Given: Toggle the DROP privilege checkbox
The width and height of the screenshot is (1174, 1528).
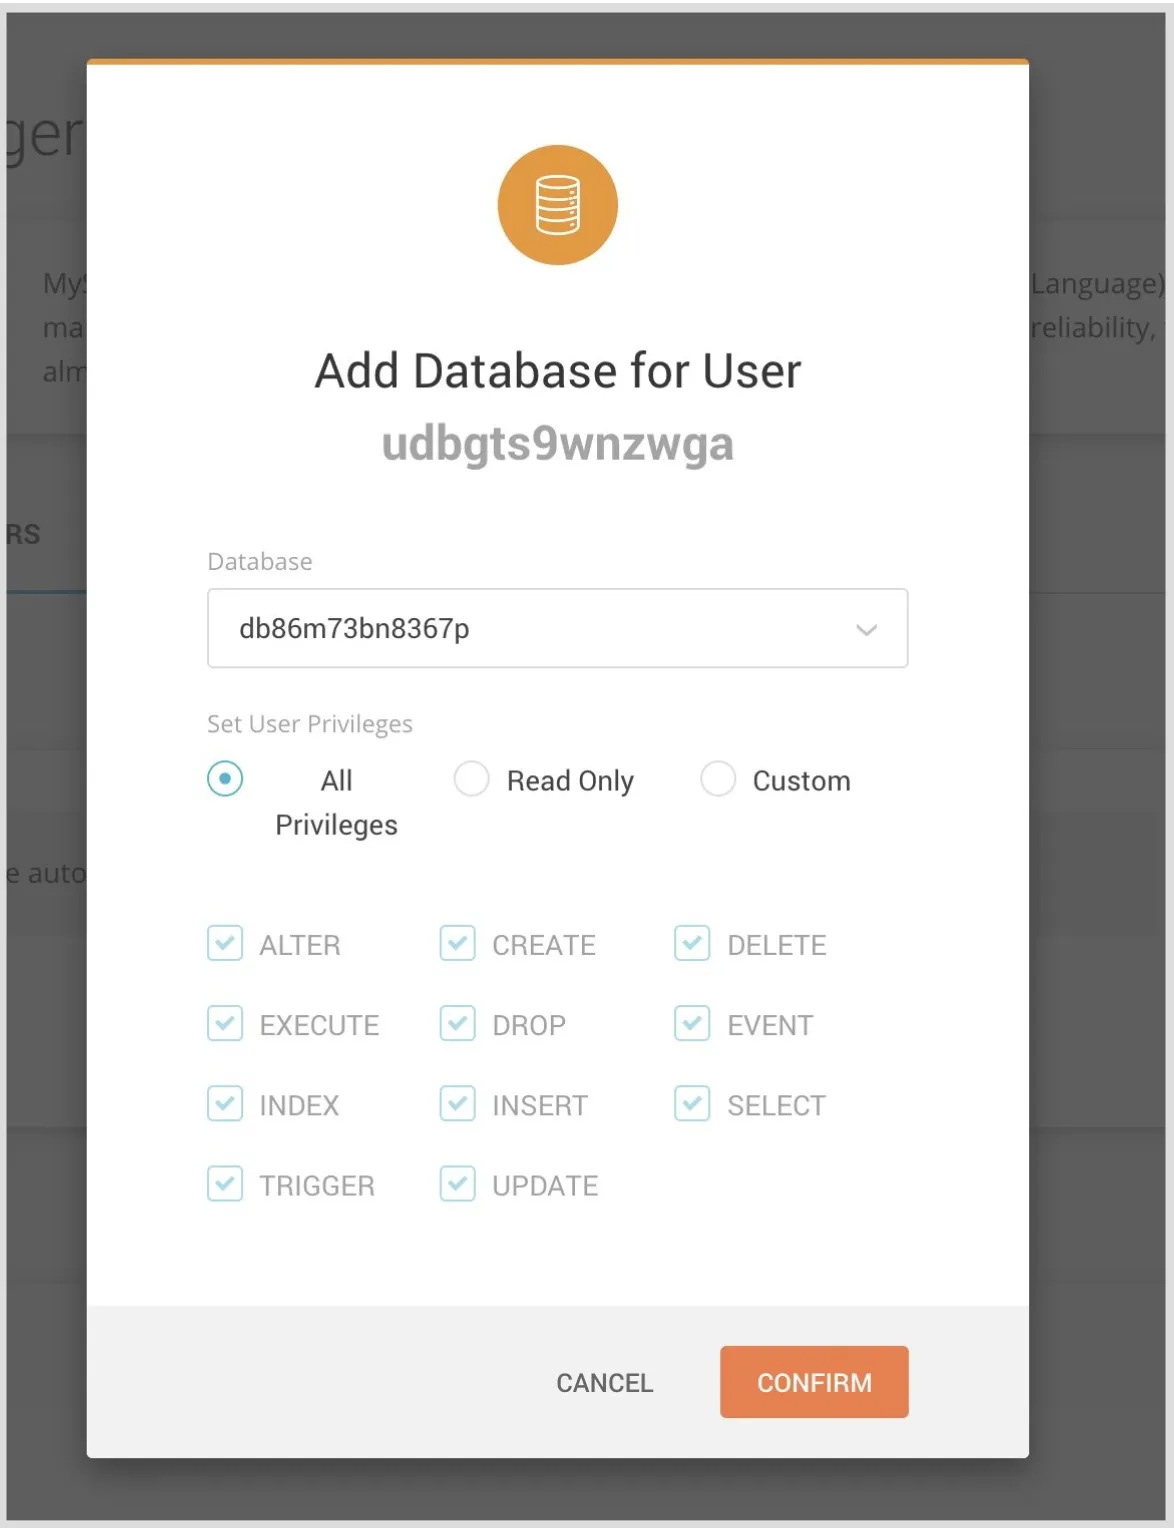Looking at the screenshot, I should pyautogui.click(x=458, y=1024).
